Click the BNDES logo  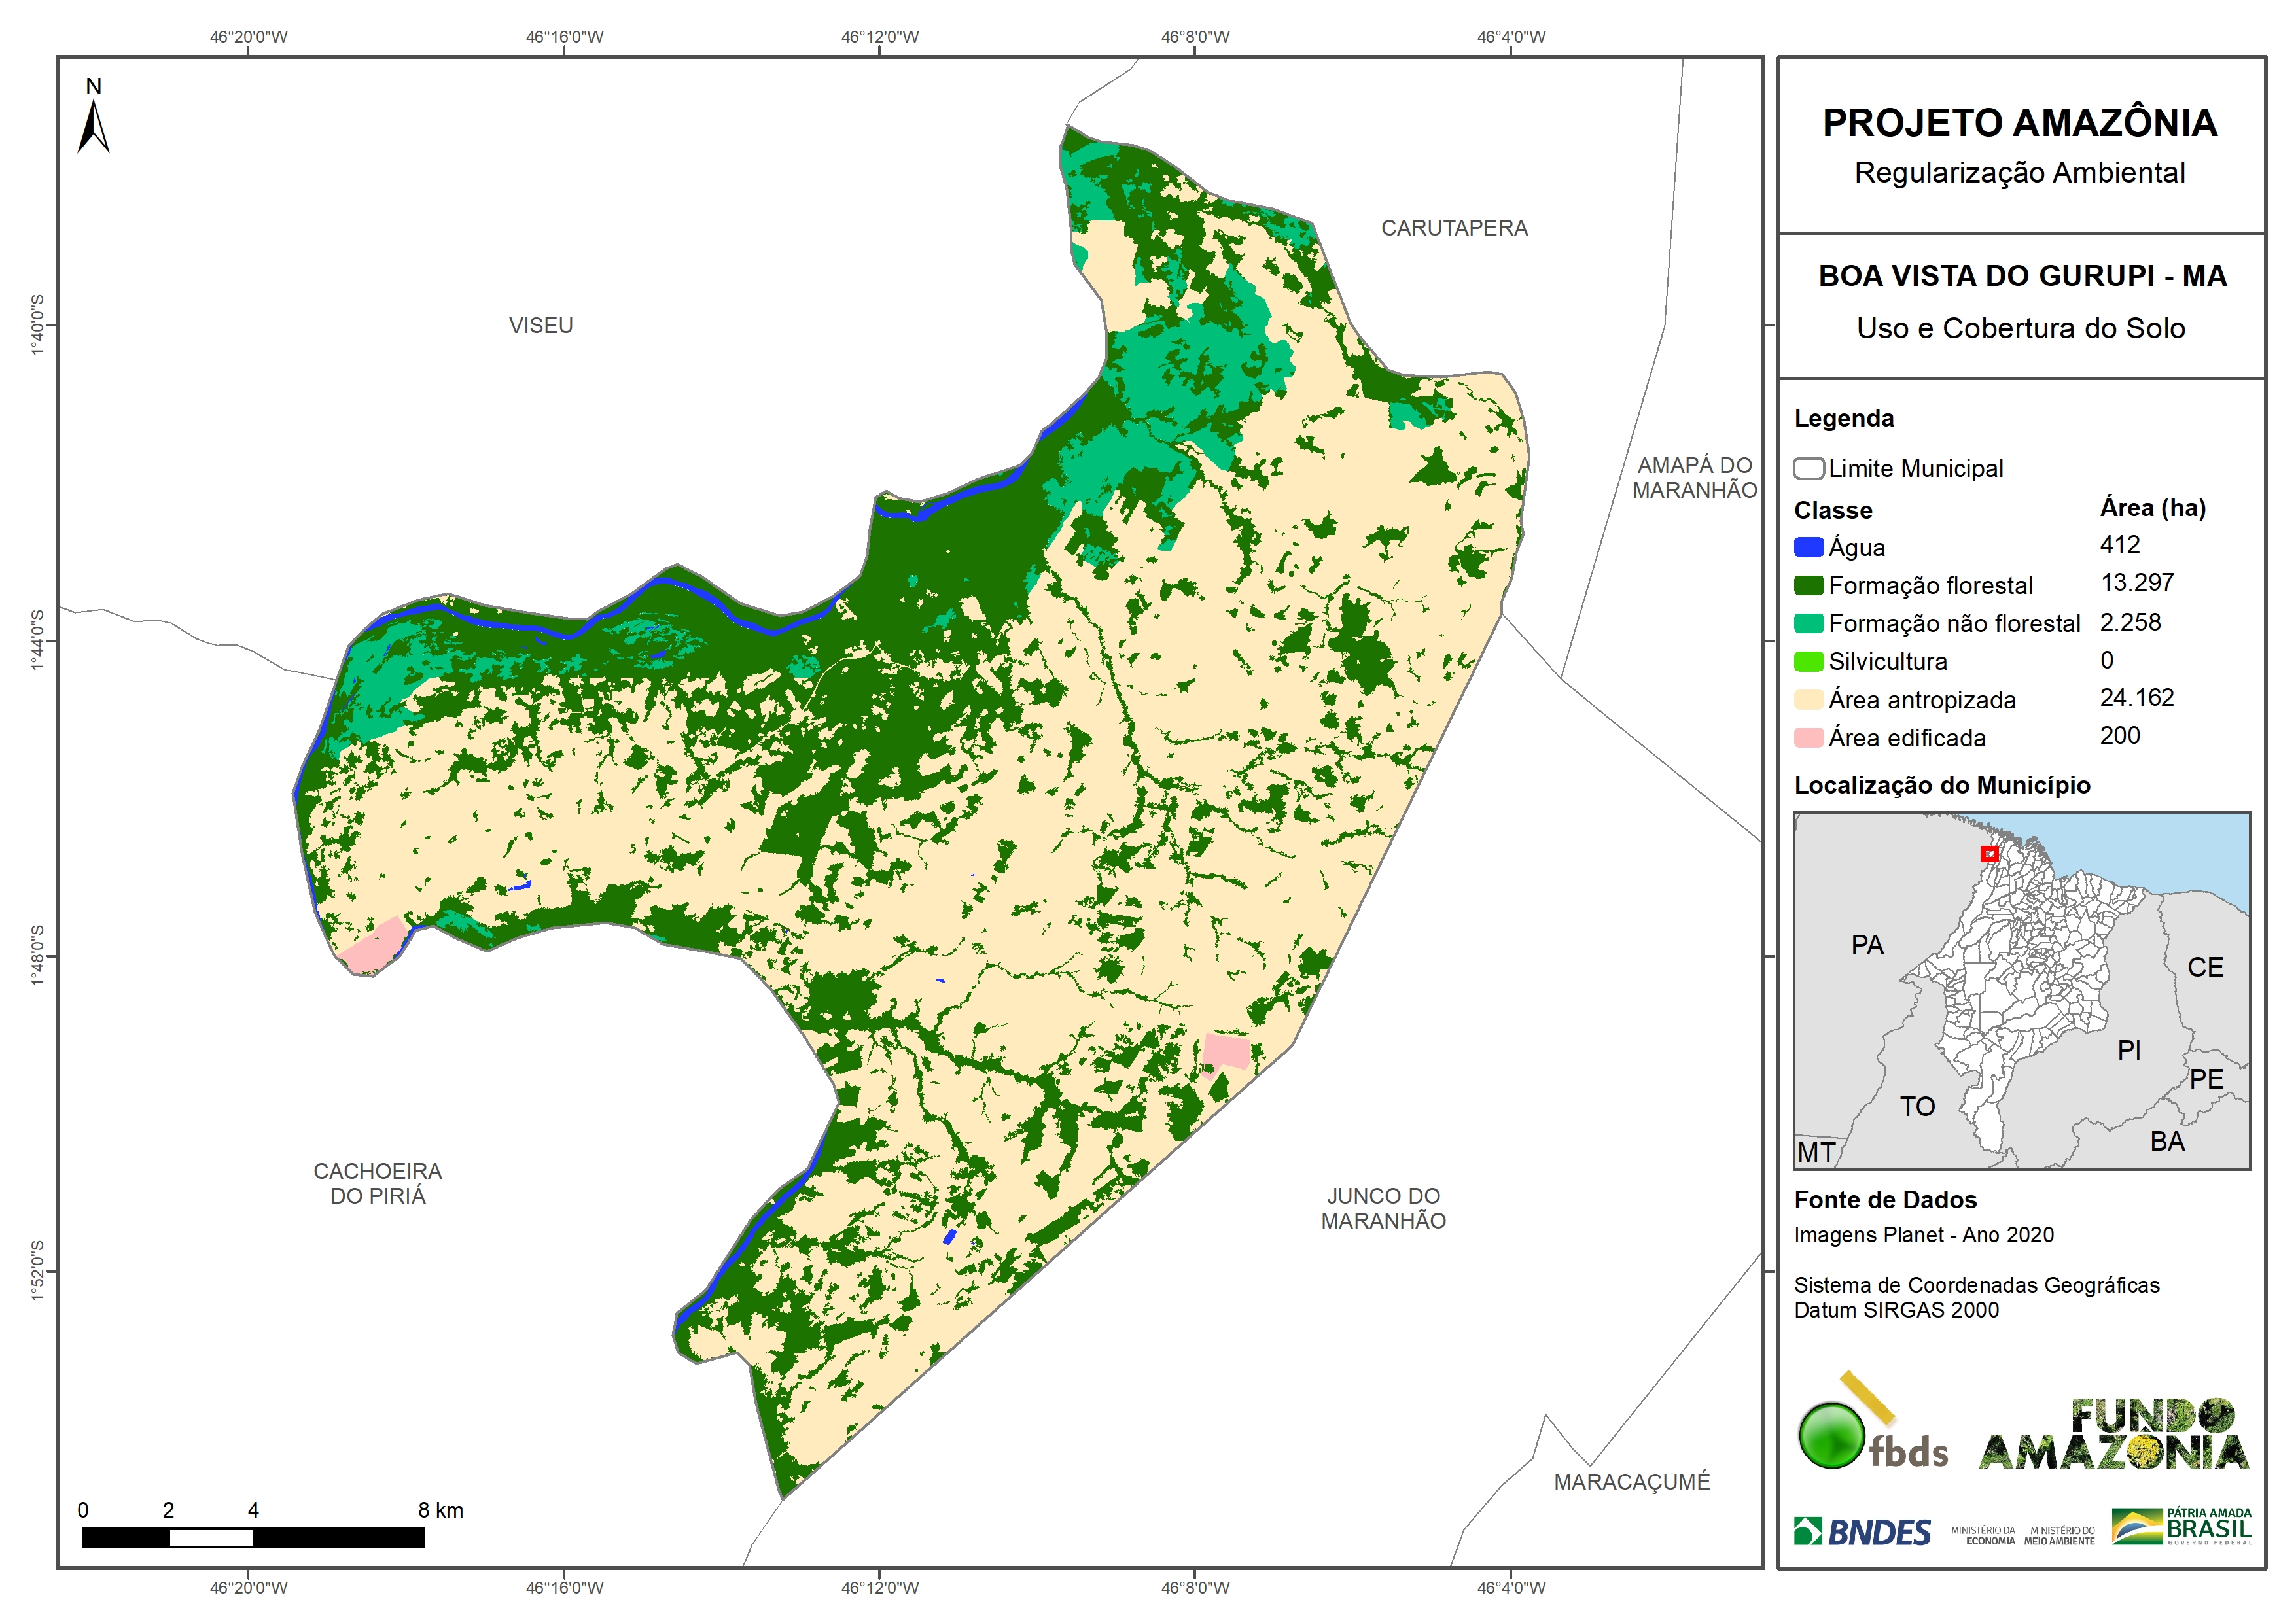tap(1862, 1532)
